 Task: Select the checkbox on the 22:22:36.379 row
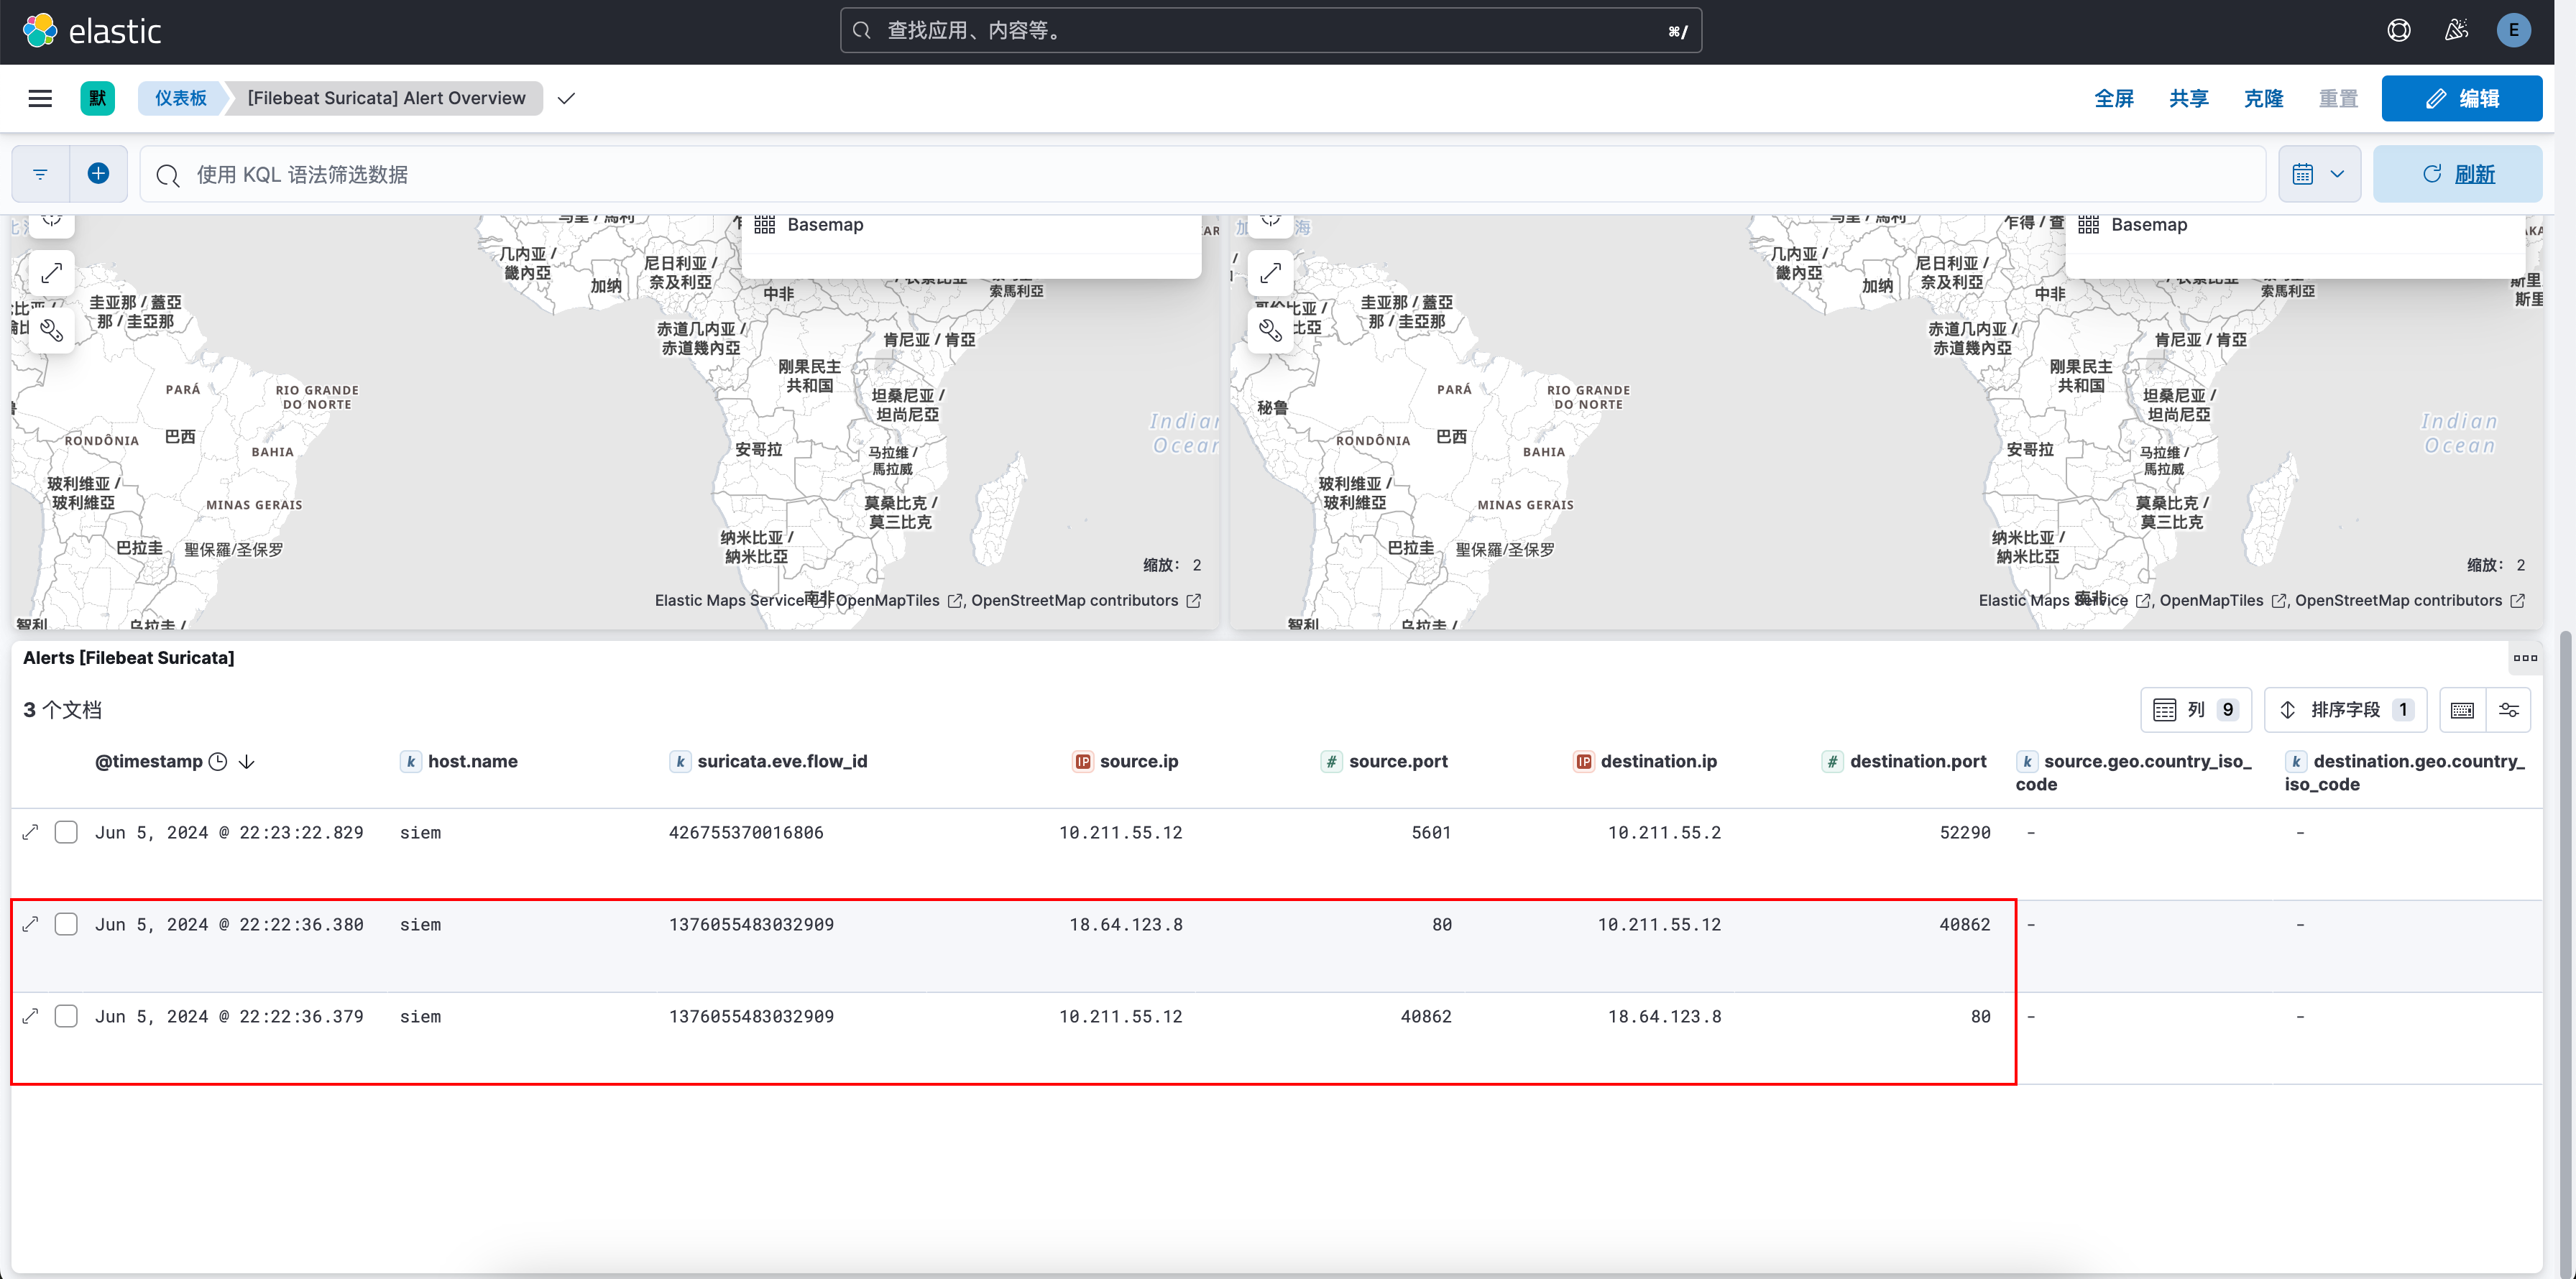coord(66,1016)
